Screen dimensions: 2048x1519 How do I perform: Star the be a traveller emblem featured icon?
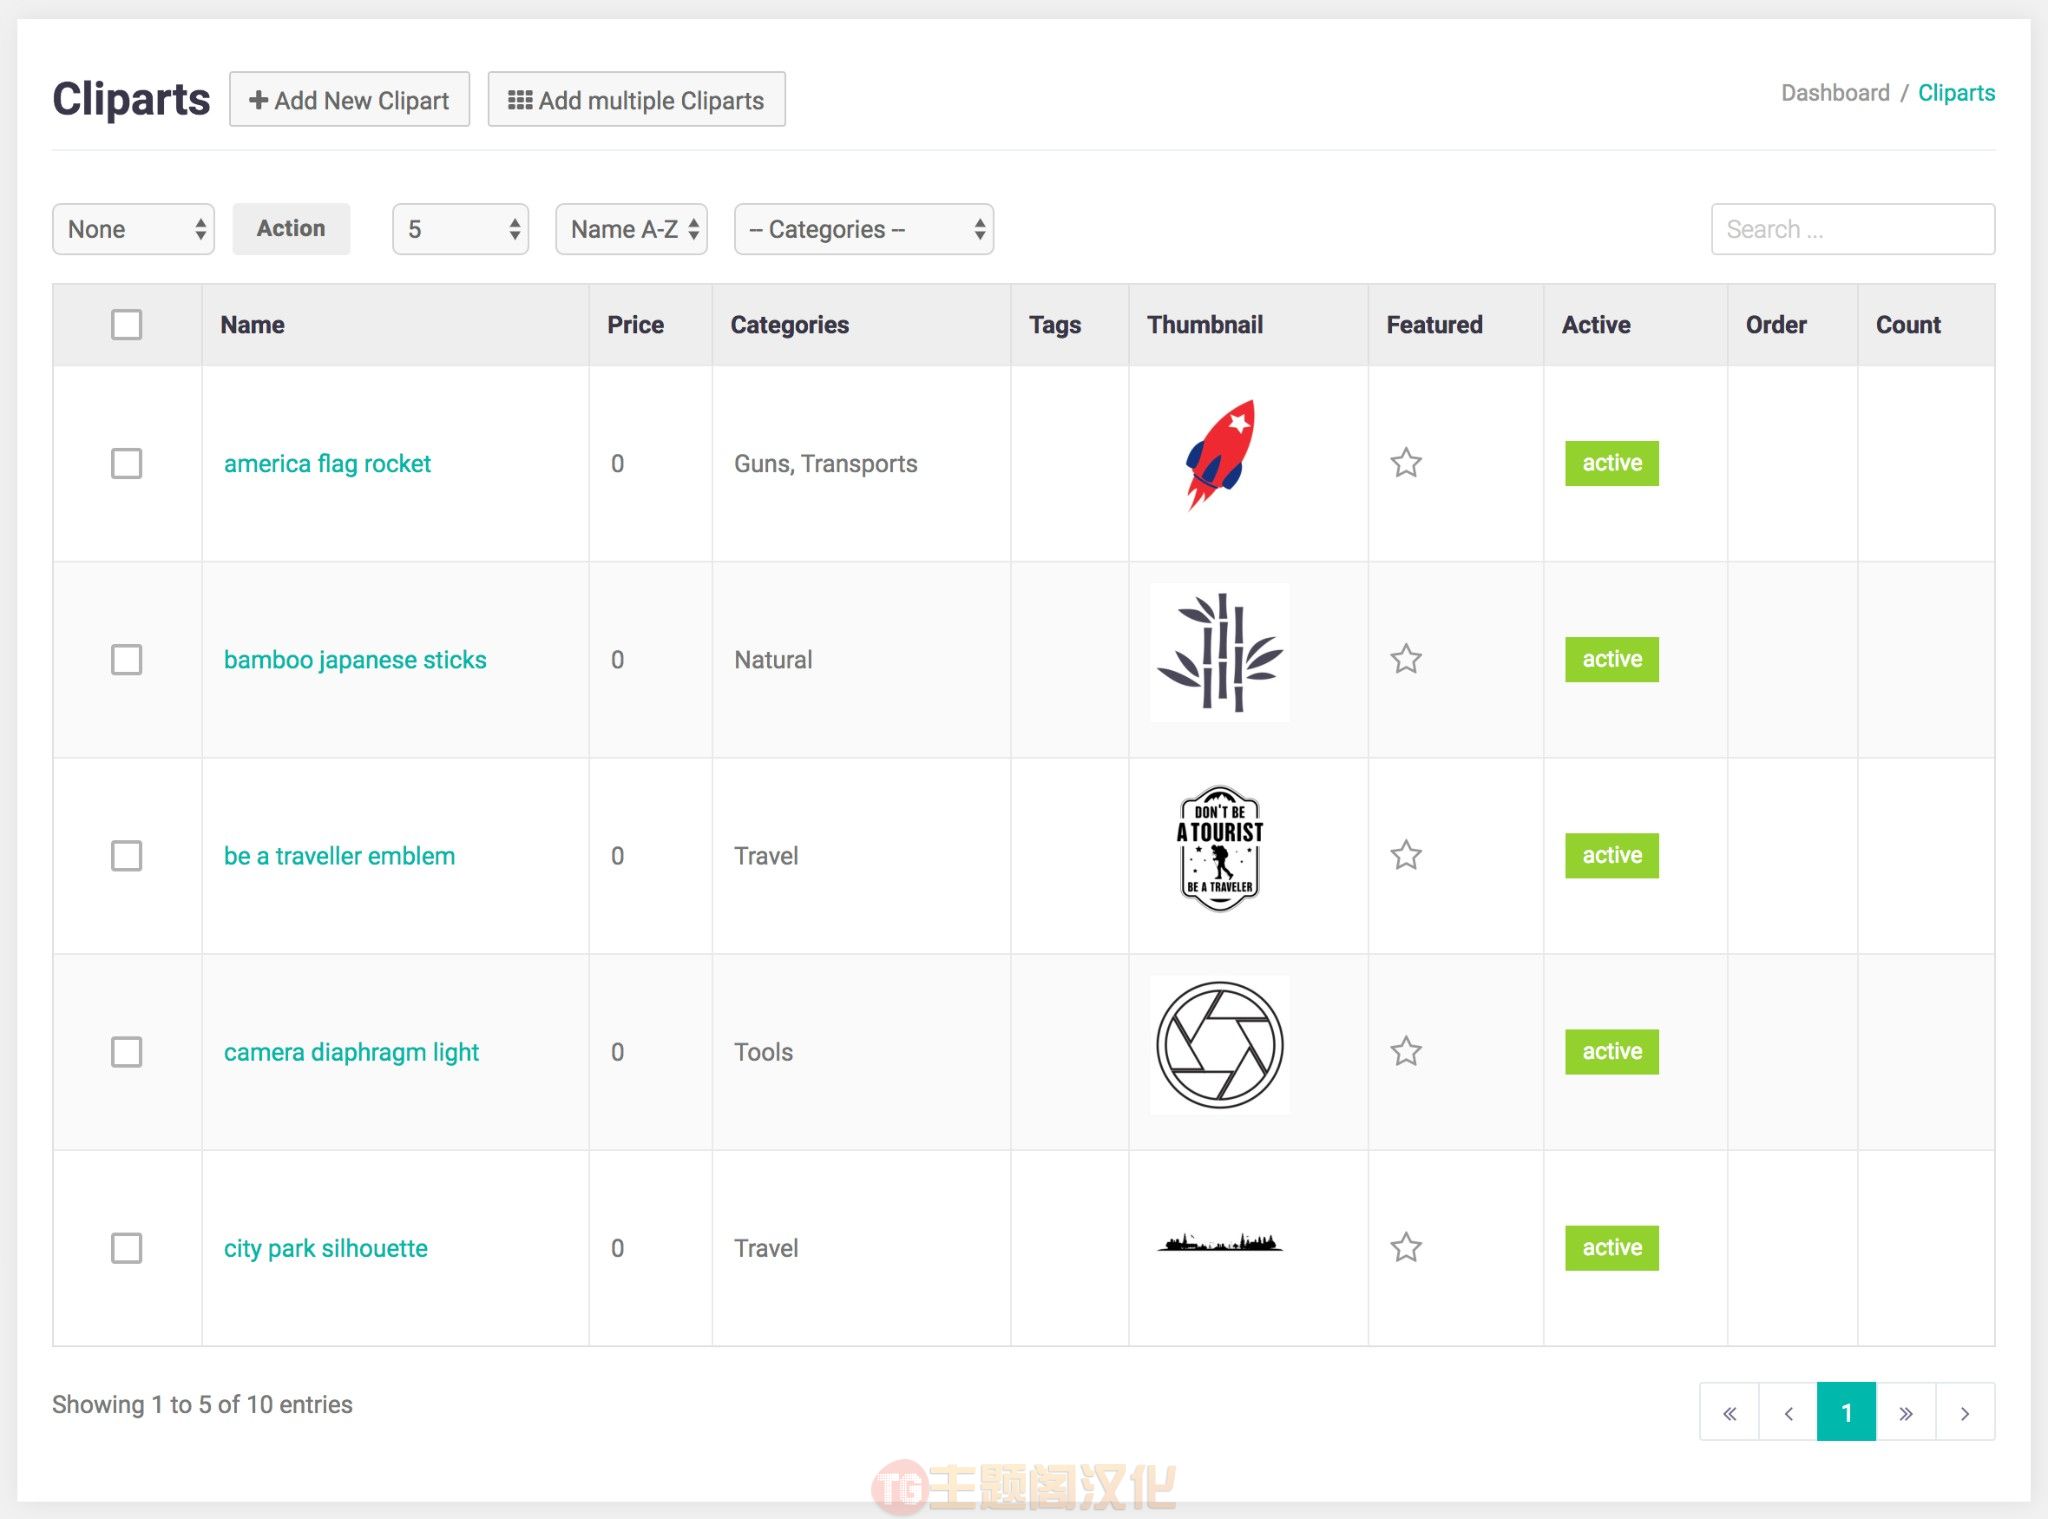tap(1406, 855)
